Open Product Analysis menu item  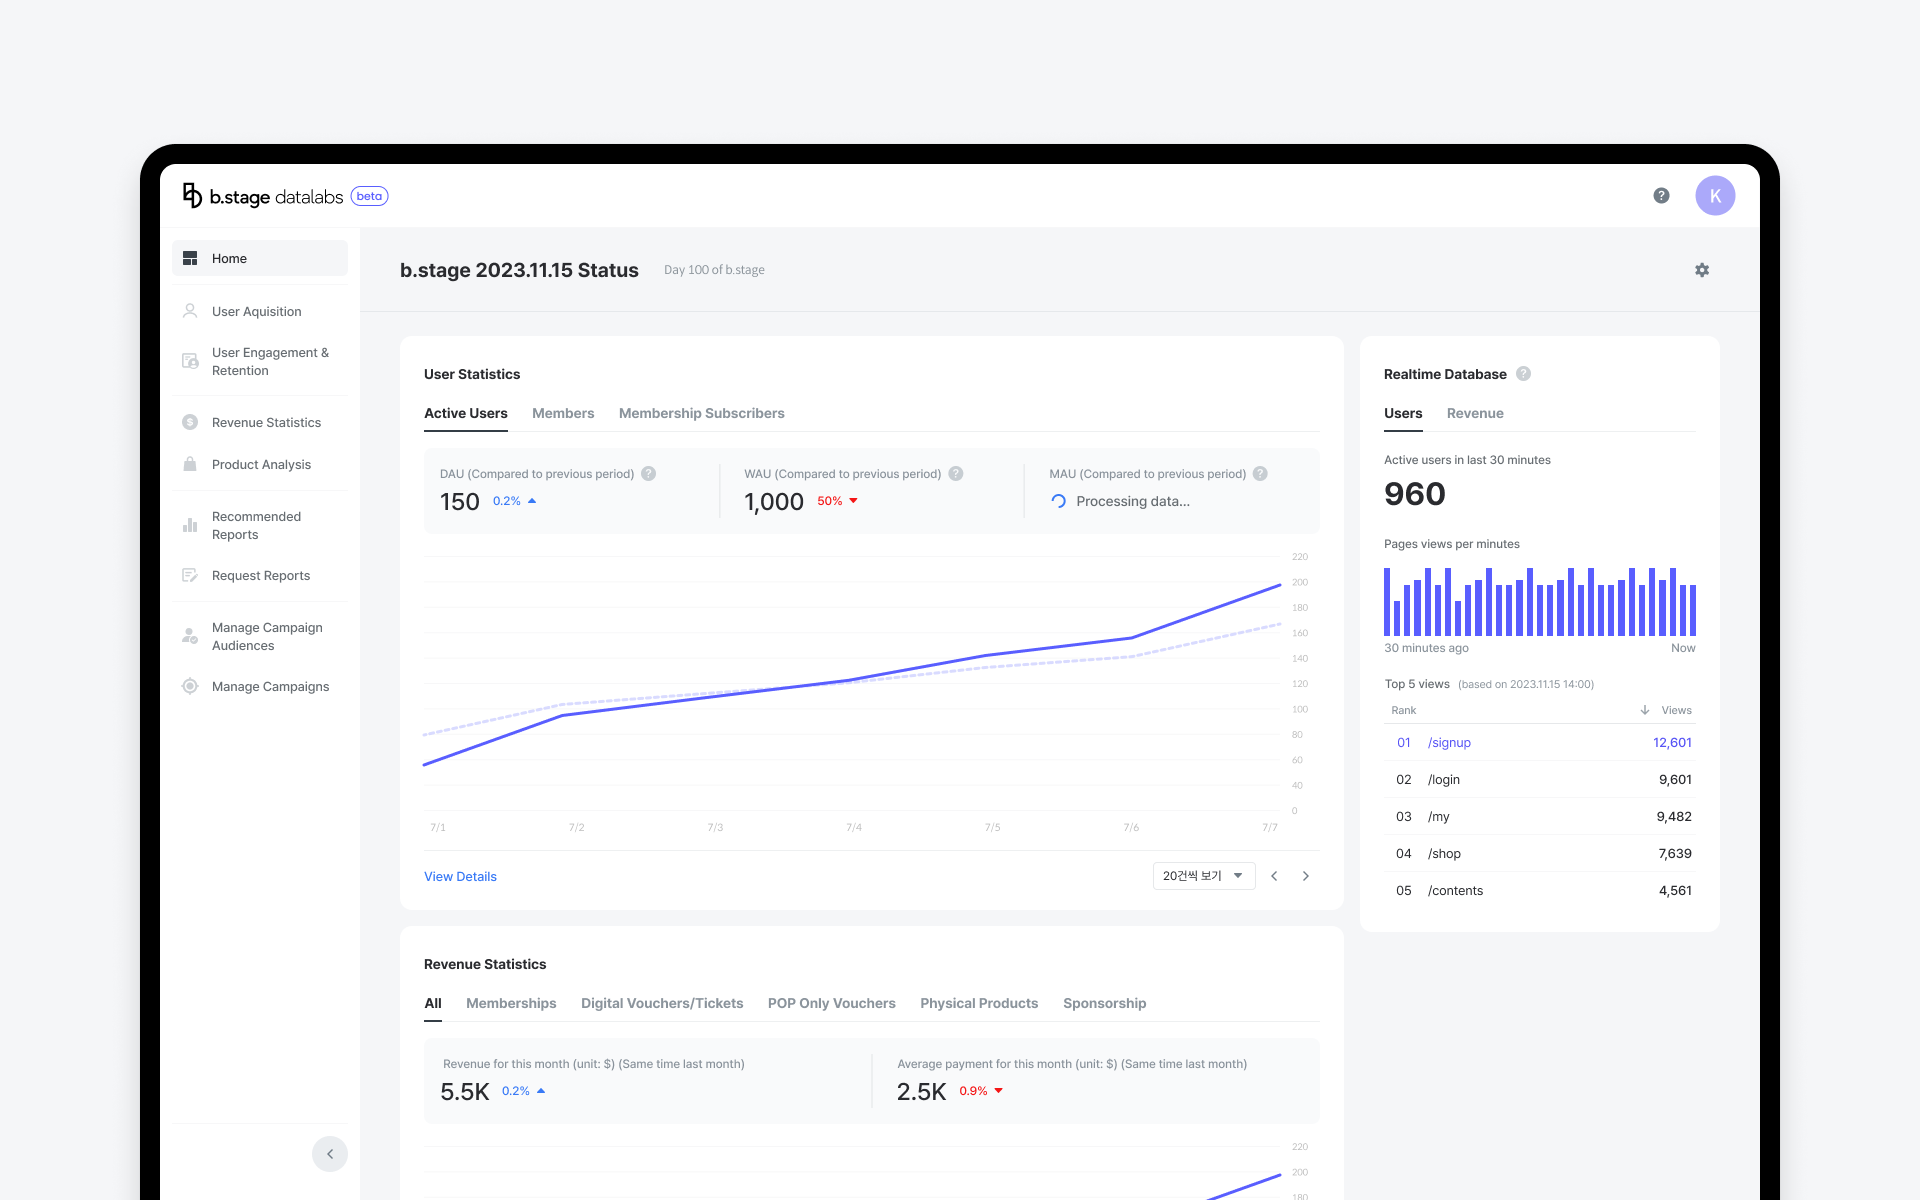tap(260, 464)
